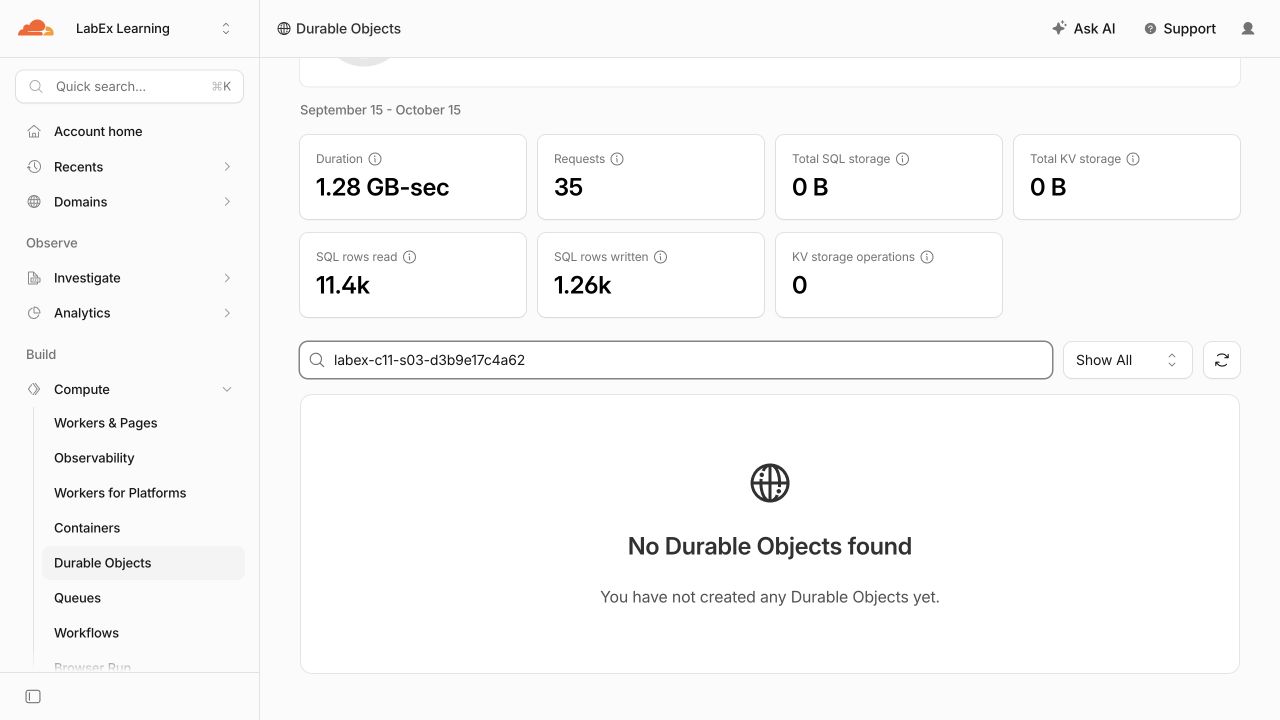1280x720 pixels.
Task: Expand the Domains chevron
Action: (x=227, y=201)
